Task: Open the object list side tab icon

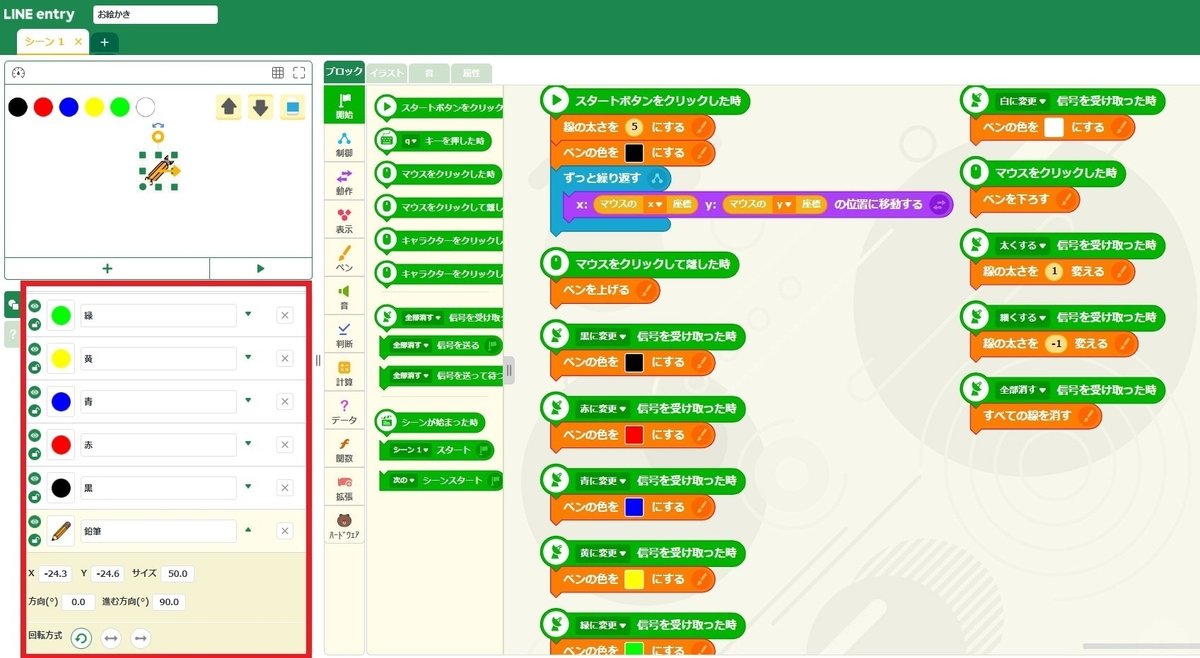Action: pyautogui.click(x=12, y=306)
